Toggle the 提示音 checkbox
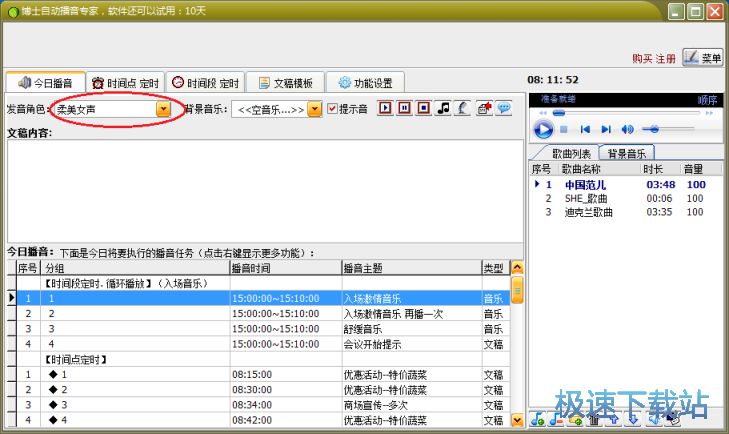This screenshot has width=729, height=434. click(x=333, y=109)
